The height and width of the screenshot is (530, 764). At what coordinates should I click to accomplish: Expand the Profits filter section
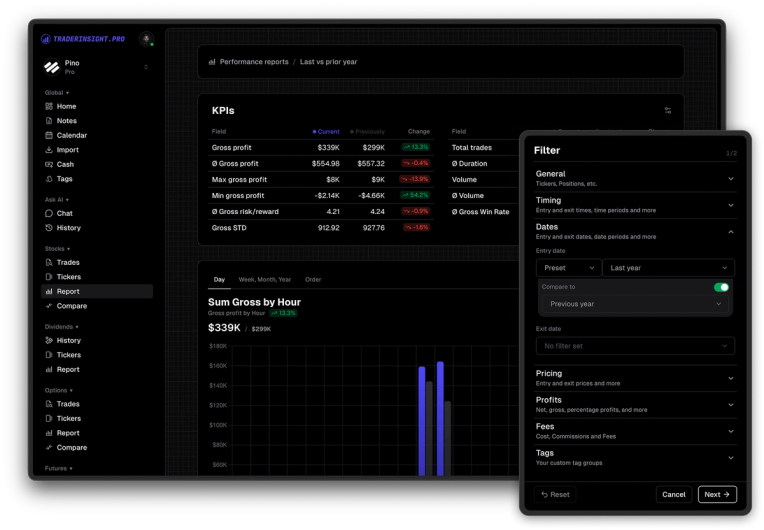635,404
